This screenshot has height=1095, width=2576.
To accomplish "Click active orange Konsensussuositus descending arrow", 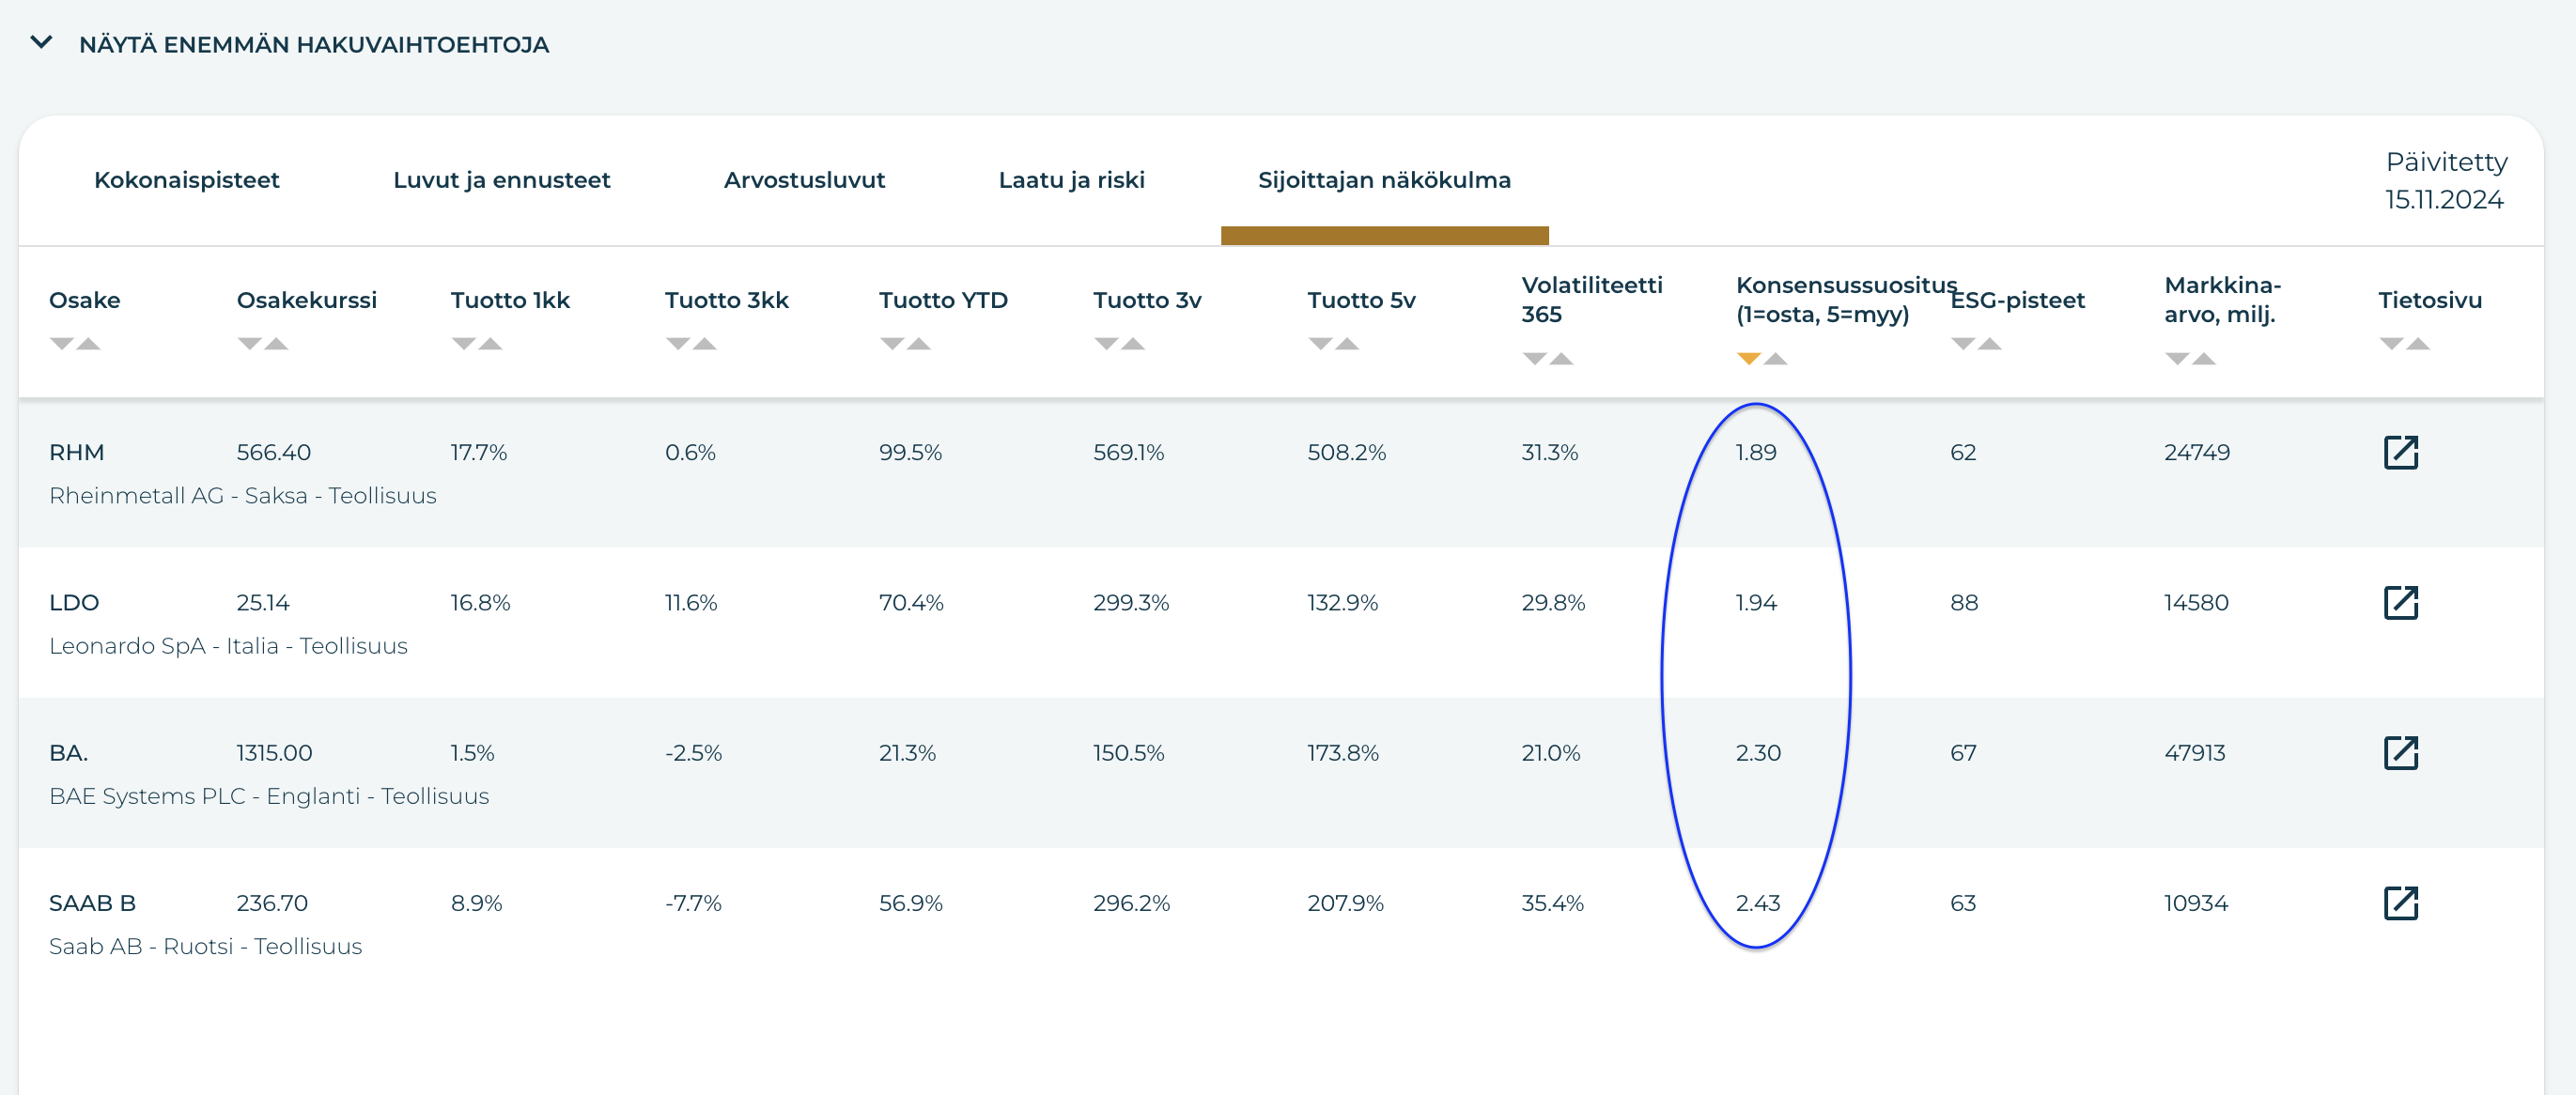I will [x=1748, y=358].
